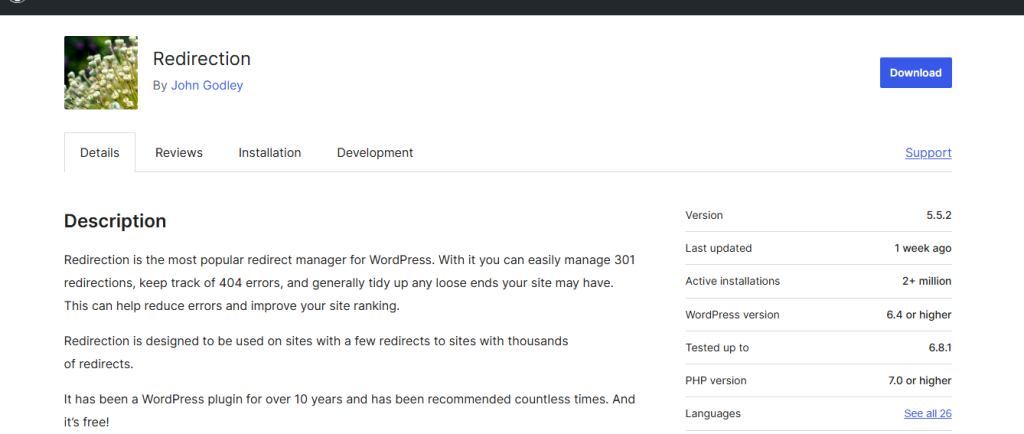The height and width of the screenshot is (434, 1024).
Task: Click the PHP version 7.0 or higher value
Action: click(x=918, y=381)
